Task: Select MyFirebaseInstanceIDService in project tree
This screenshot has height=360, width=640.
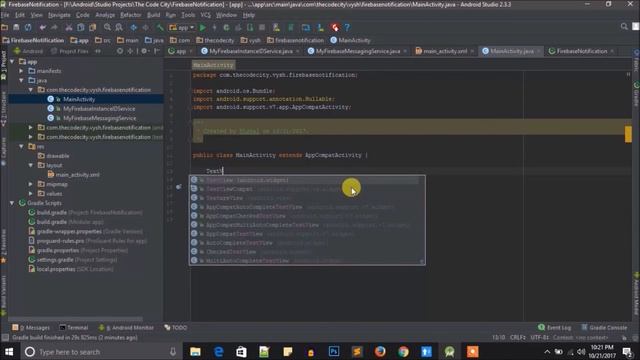Action: (x=99, y=109)
